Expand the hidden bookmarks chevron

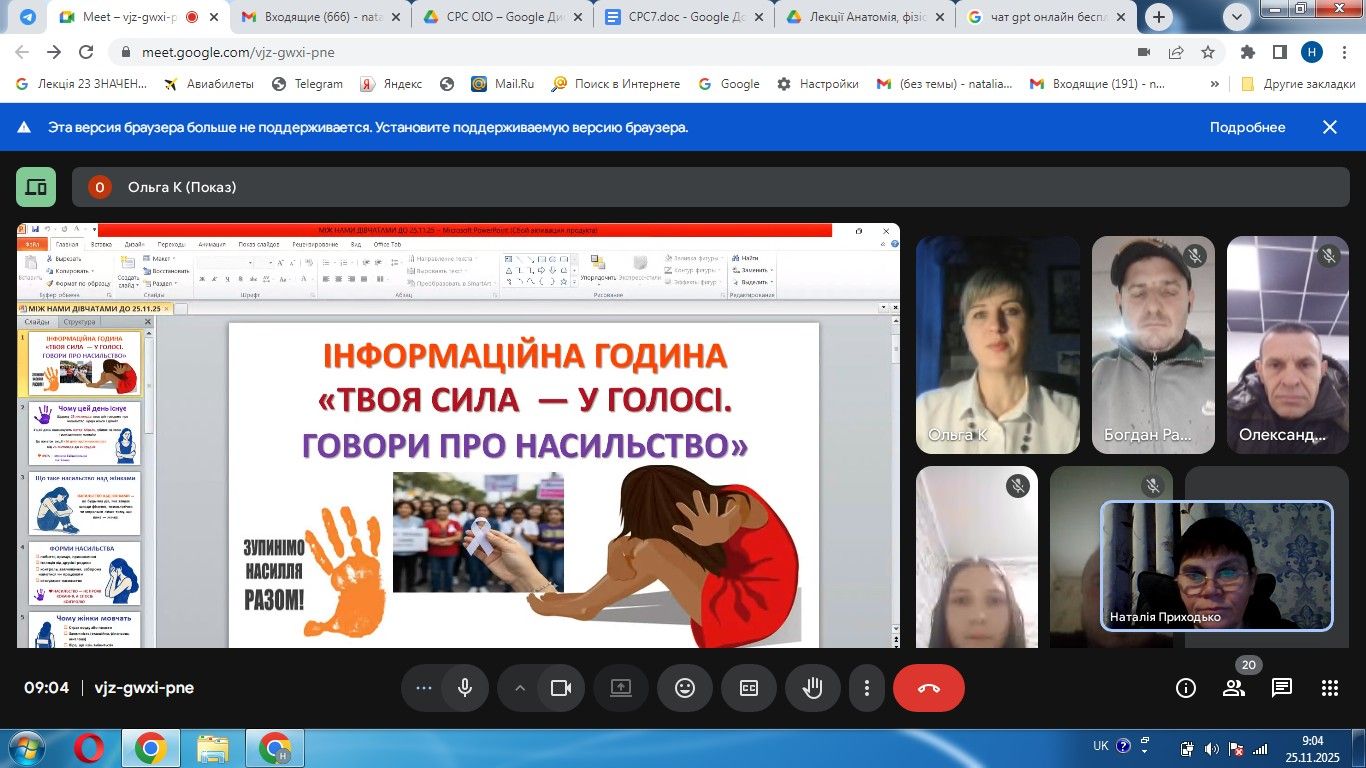[1215, 84]
